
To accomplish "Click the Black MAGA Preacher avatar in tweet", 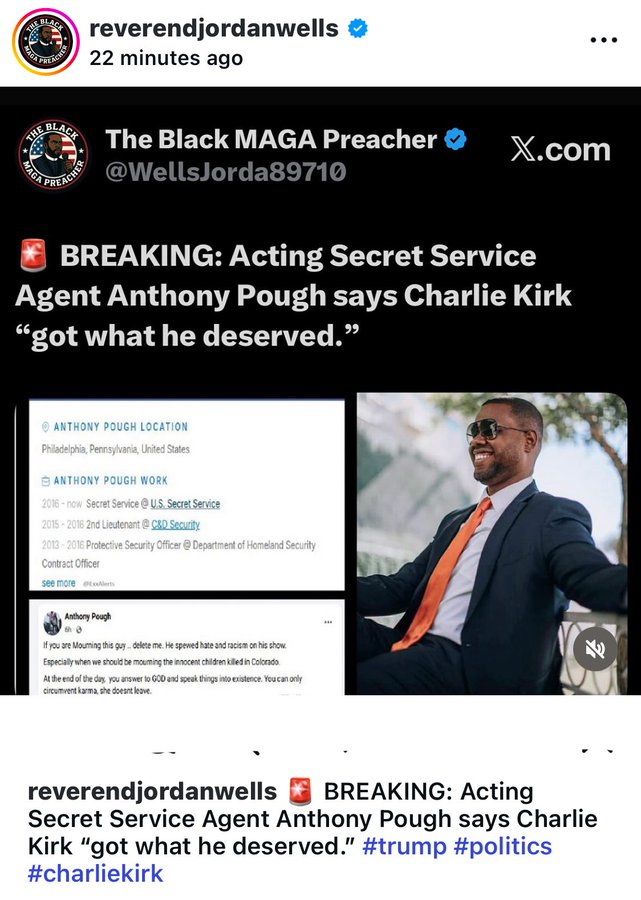I will (53, 154).
